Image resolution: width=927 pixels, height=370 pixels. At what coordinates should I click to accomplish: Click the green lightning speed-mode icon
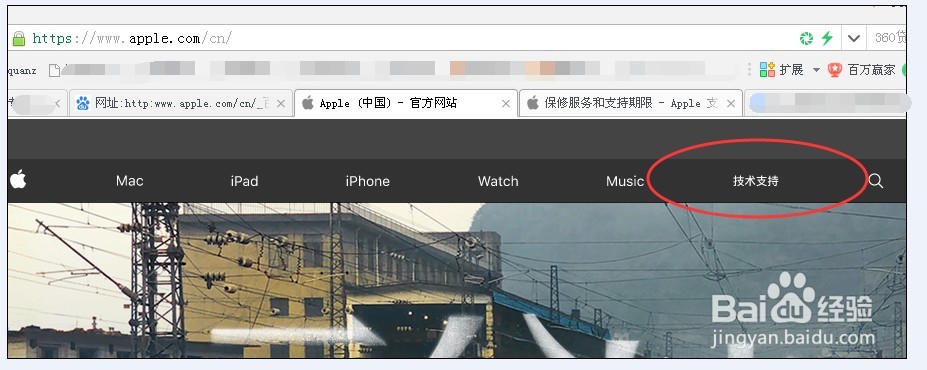coord(827,38)
